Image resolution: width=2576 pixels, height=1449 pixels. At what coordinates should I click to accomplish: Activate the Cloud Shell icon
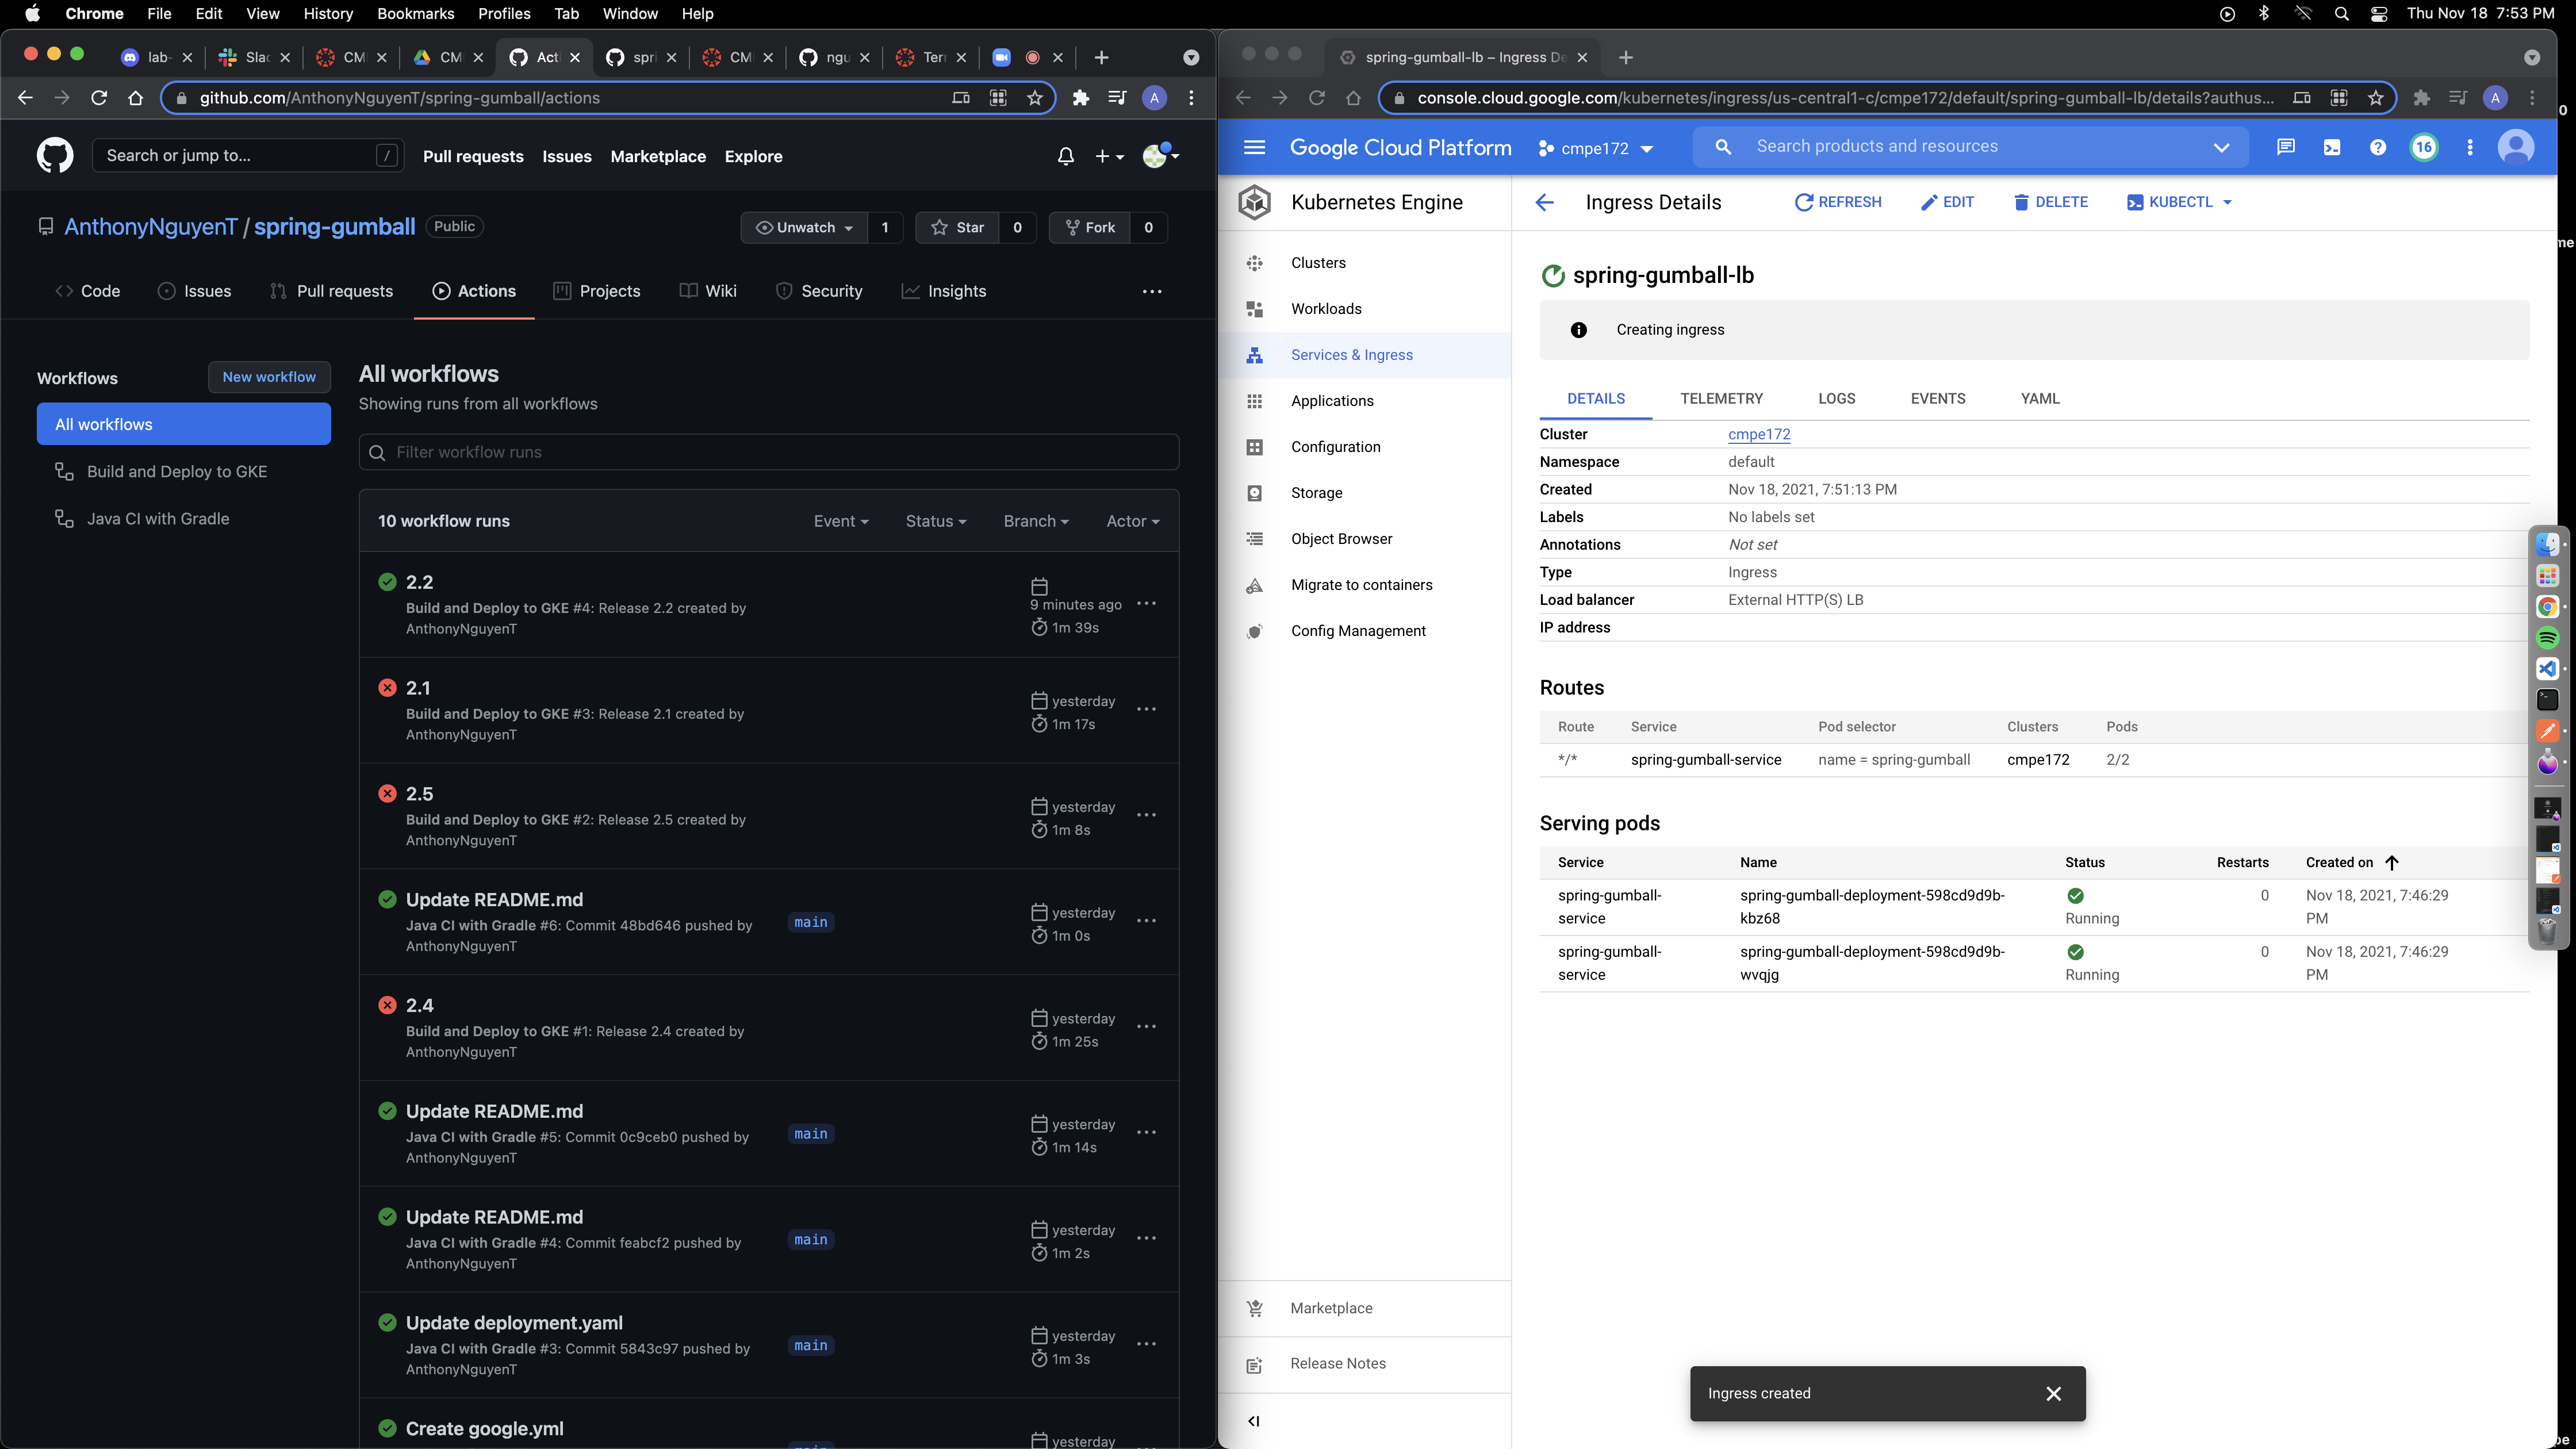coord(2331,147)
